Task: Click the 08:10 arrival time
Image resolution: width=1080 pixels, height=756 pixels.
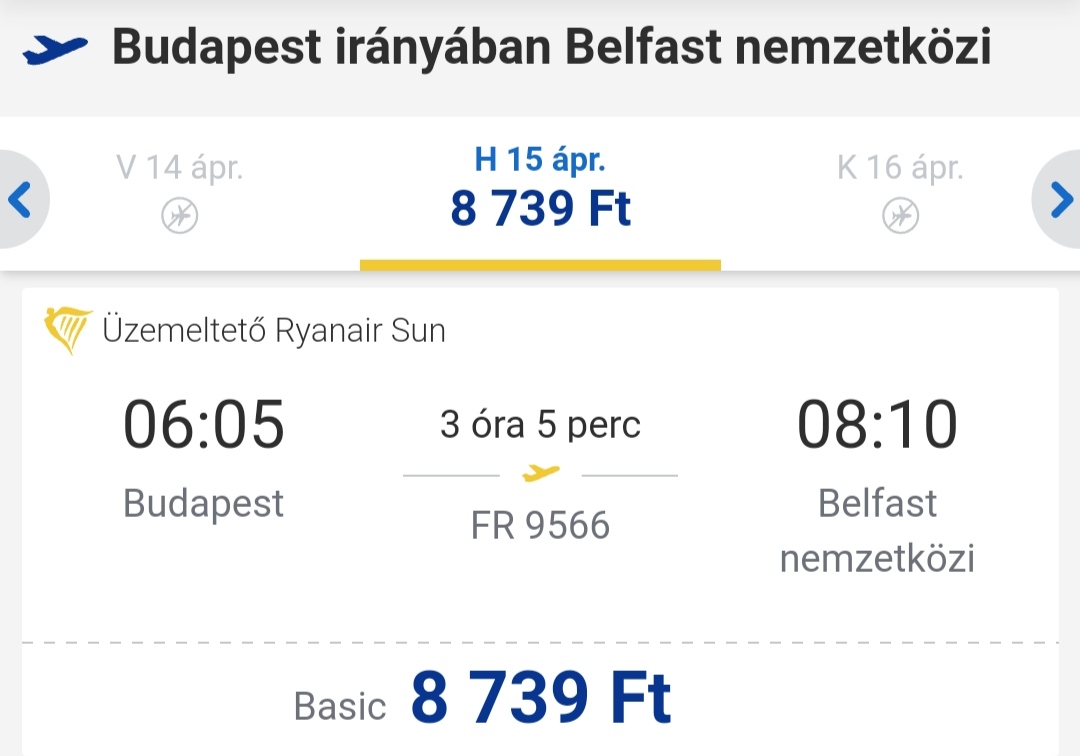Action: 878,424
